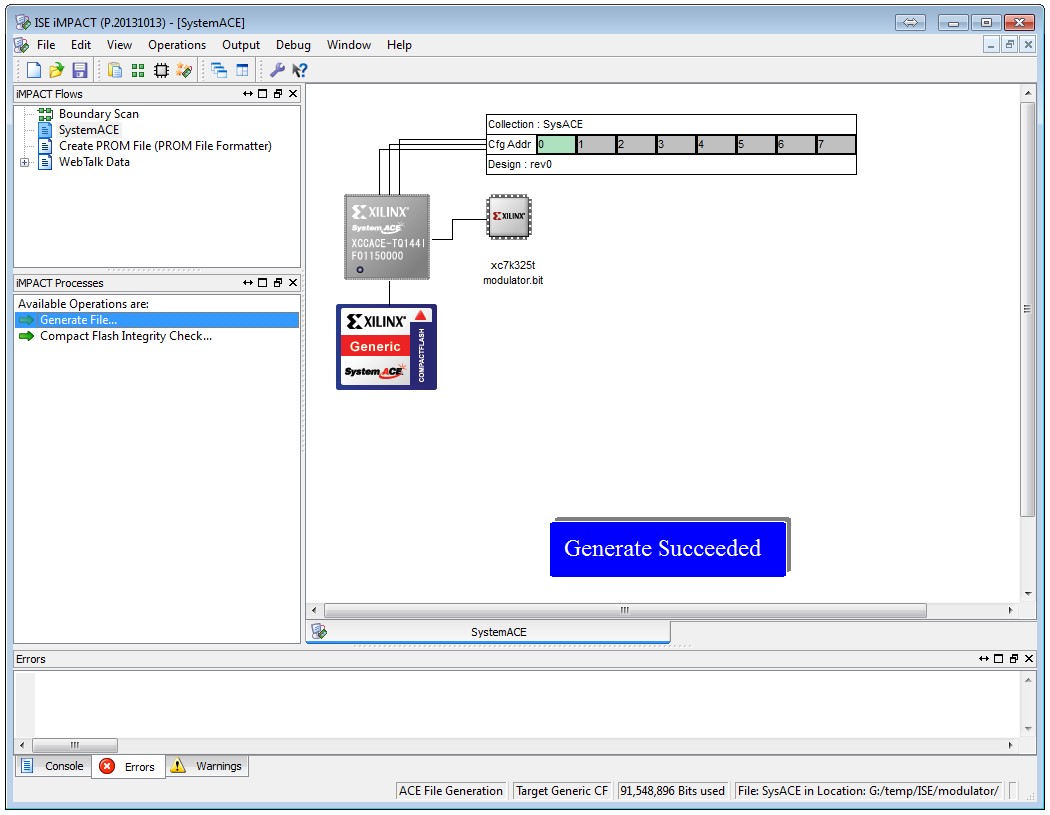Select configuration address slot 4
1050x815 pixels.
click(x=716, y=145)
